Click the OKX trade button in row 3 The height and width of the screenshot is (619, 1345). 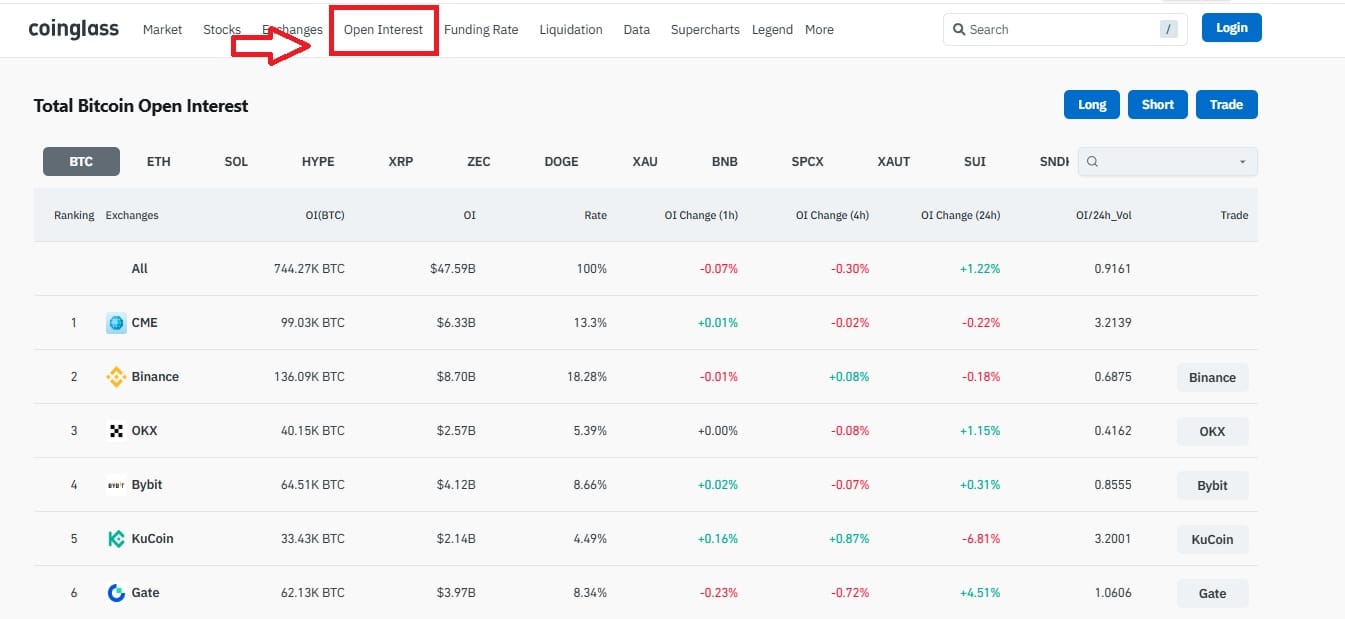point(1212,432)
